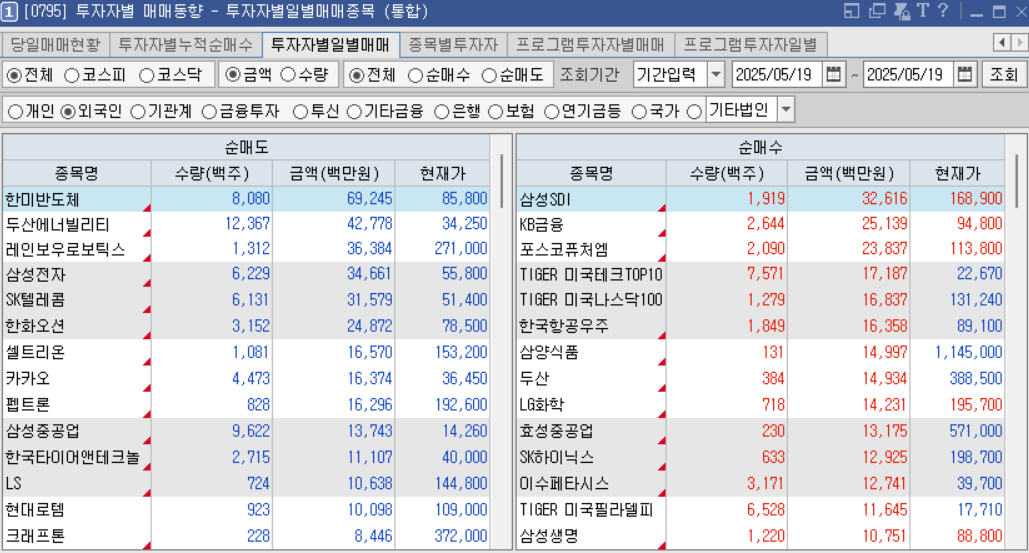This screenshot has height=553, width=1029.
Task: Select the 순매도 radio button
Action: click(489, 75)
